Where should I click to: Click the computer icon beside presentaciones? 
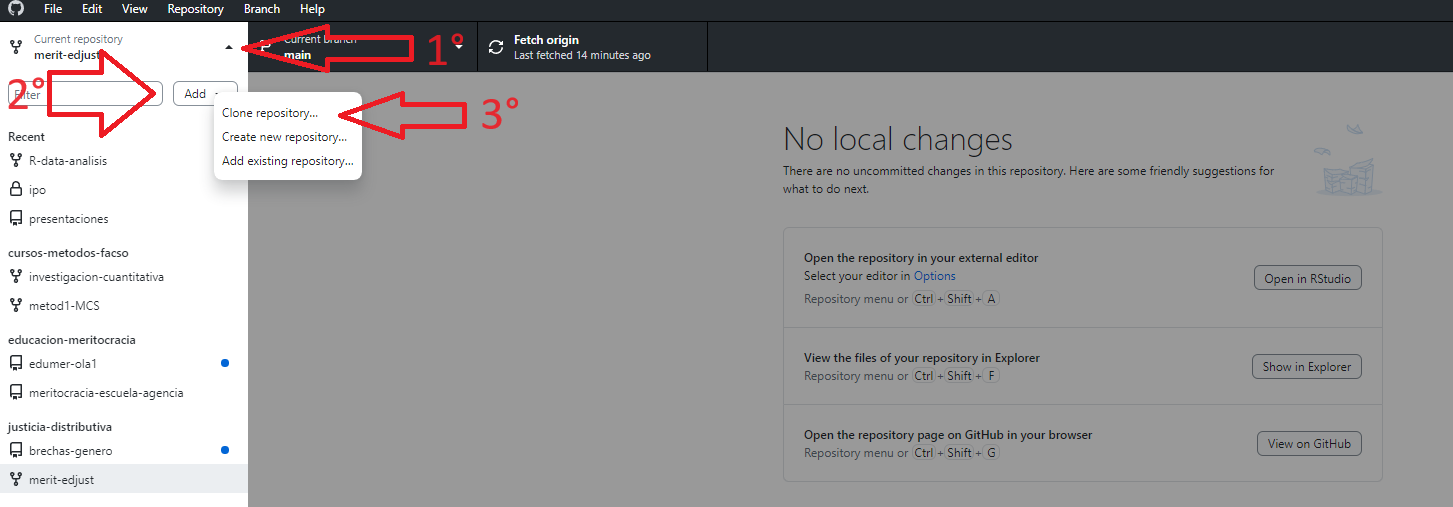(16, 219)
